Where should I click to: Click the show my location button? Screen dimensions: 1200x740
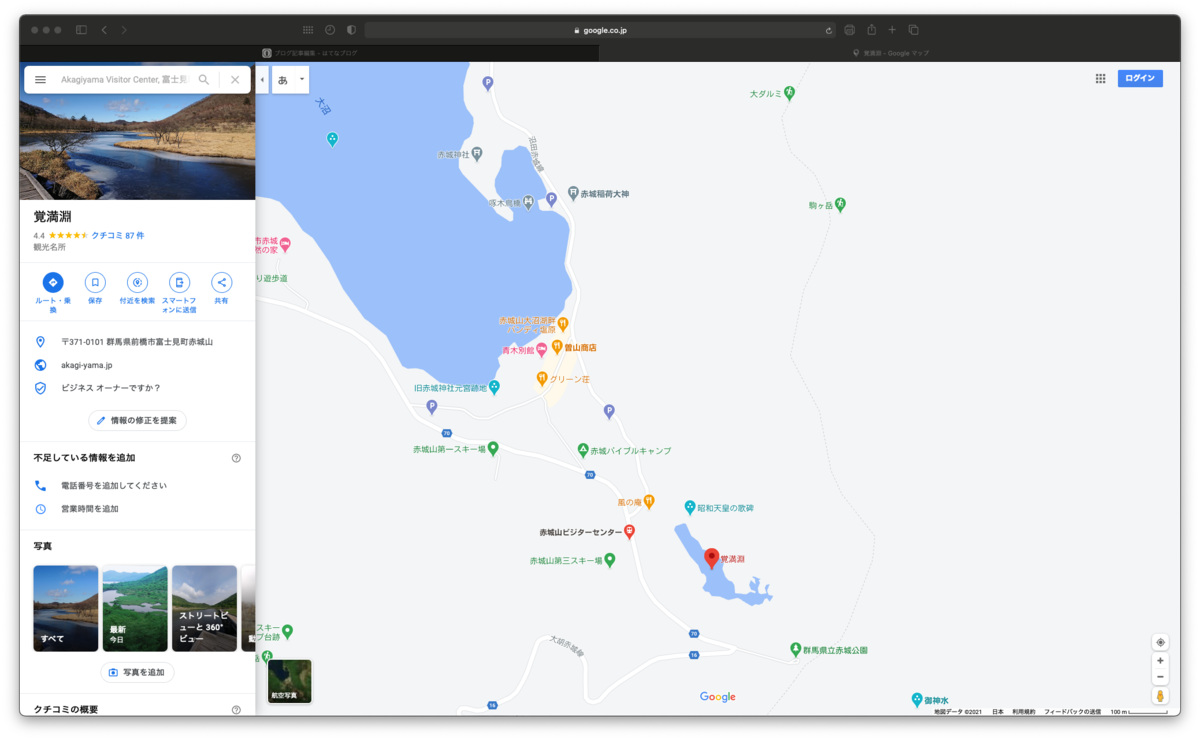pos(1160,642)
